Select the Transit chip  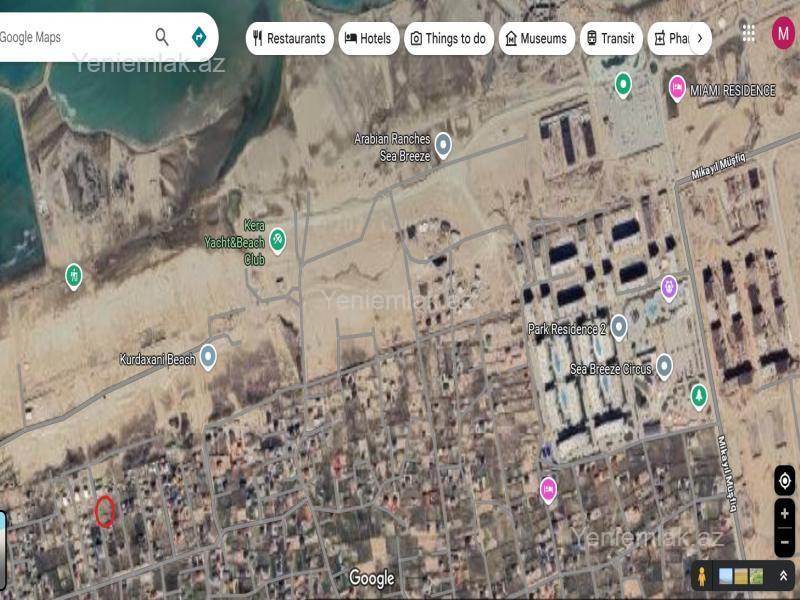610,38
